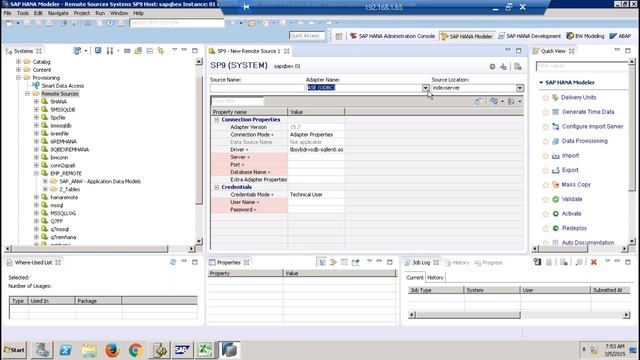Open the Help menu
This screenshot has height=360, width=640.
coord(138,13)
